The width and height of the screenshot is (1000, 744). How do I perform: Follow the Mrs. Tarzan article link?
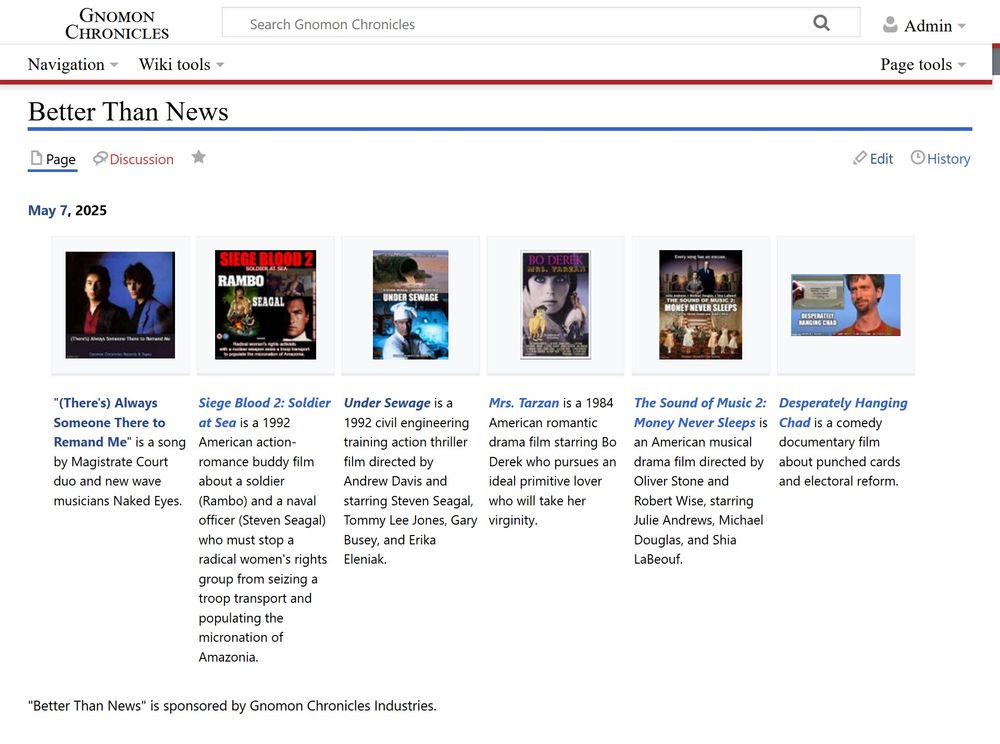pos(524,403)
